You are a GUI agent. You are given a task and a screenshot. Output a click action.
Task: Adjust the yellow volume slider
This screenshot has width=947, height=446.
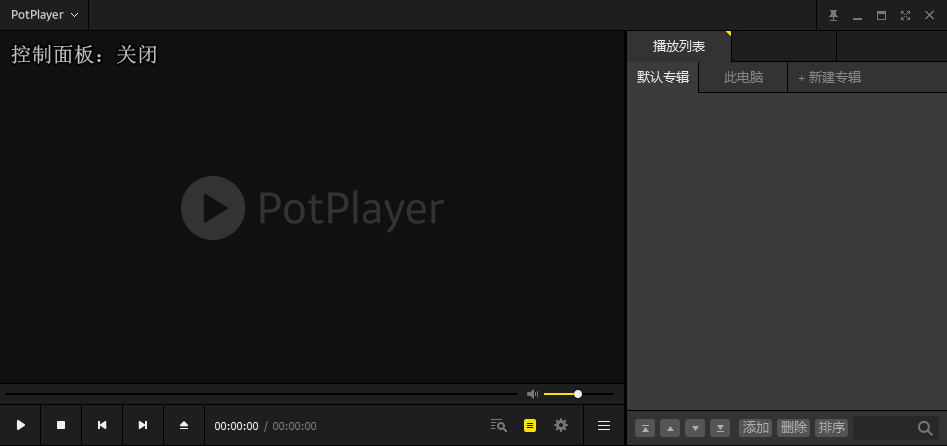click(x=579, y=394)
